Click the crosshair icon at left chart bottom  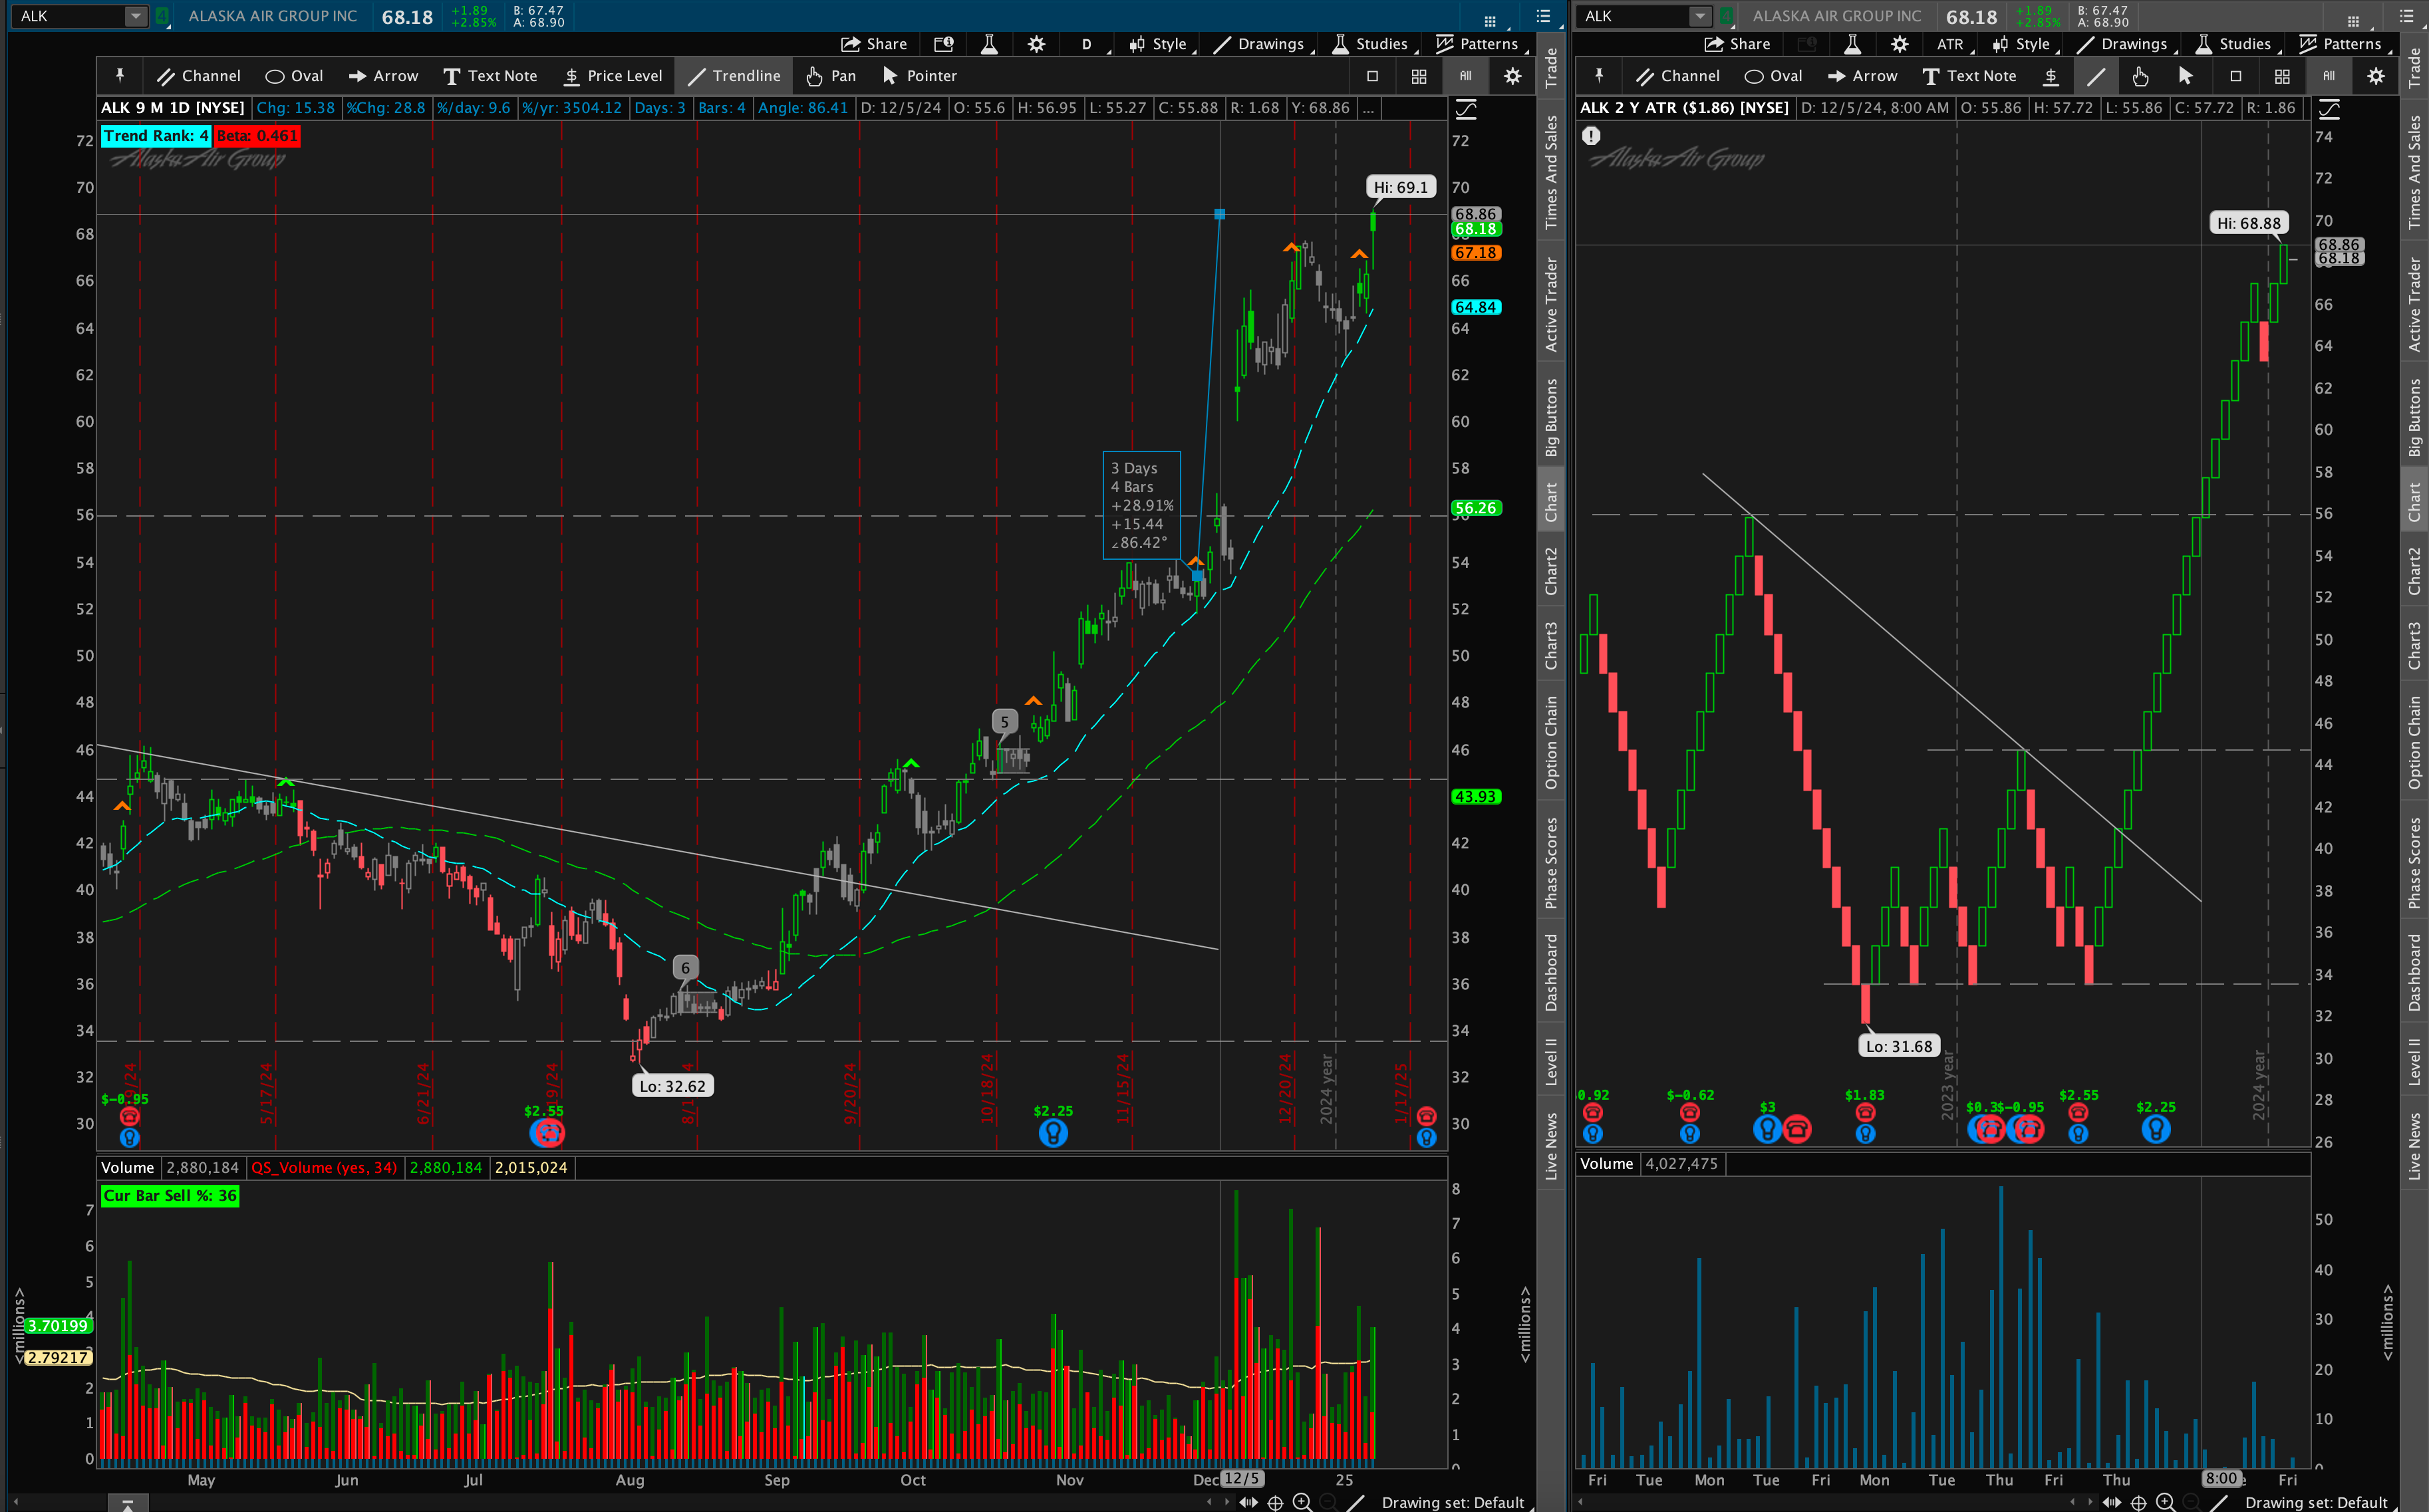pyautogui.click(x=1275, y=1502)
